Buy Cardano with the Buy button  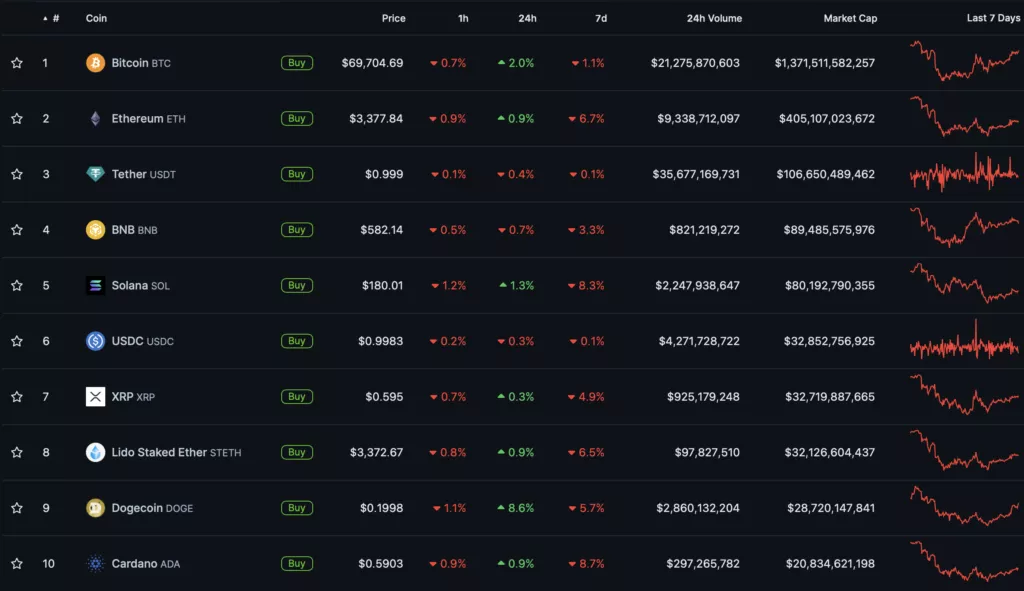tap(296, 563)
